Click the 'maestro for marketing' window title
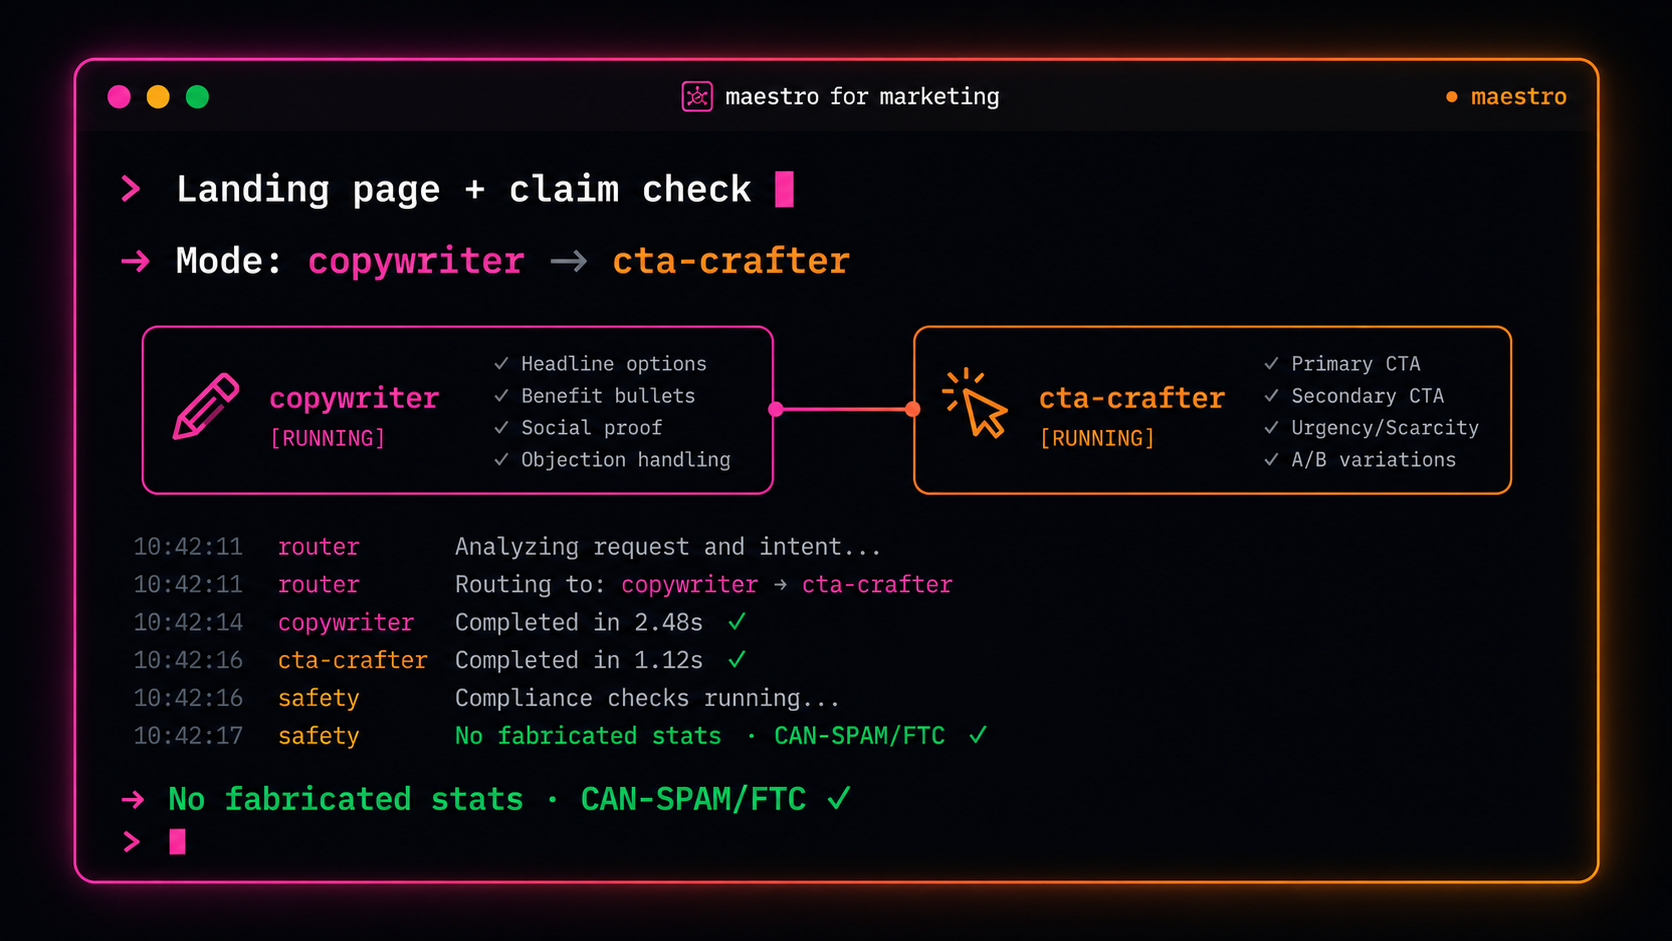 [x=862, y=96]
